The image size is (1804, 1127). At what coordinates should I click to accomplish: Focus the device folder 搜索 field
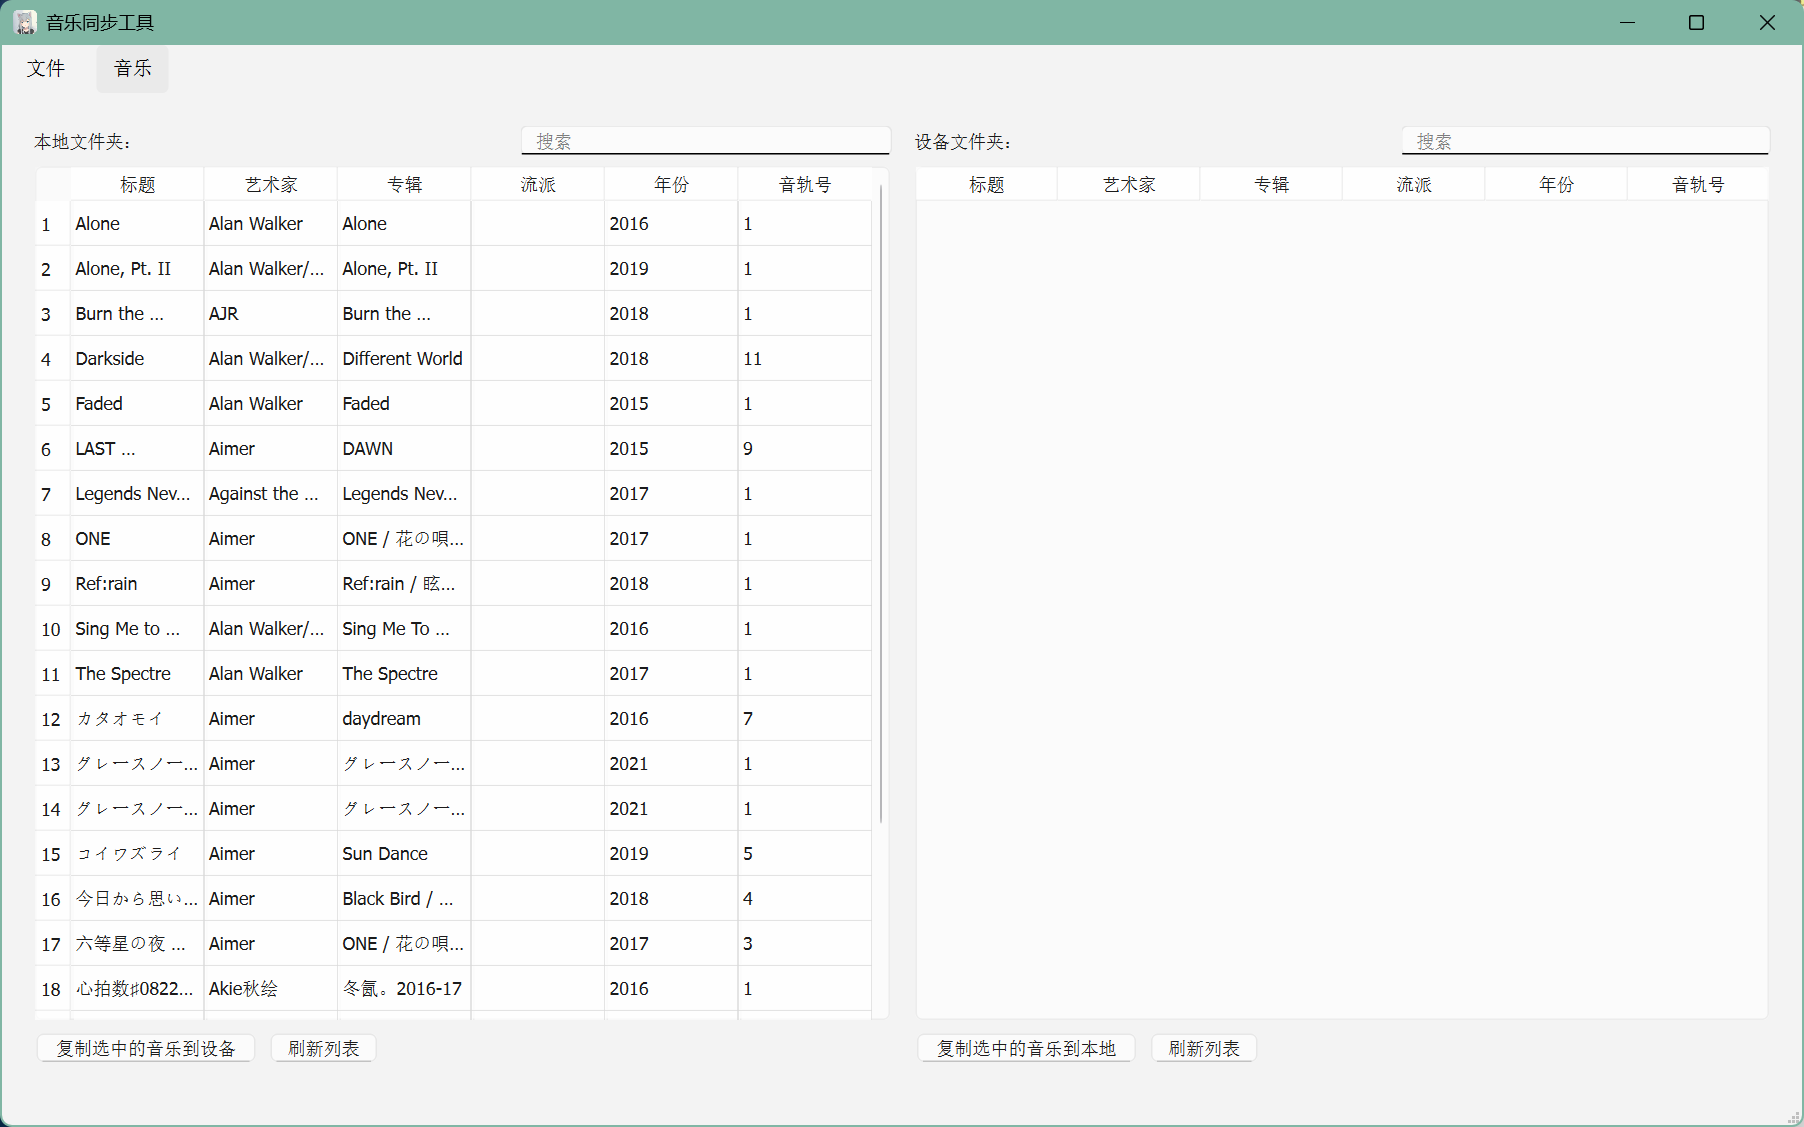[x=1586, y=141]
